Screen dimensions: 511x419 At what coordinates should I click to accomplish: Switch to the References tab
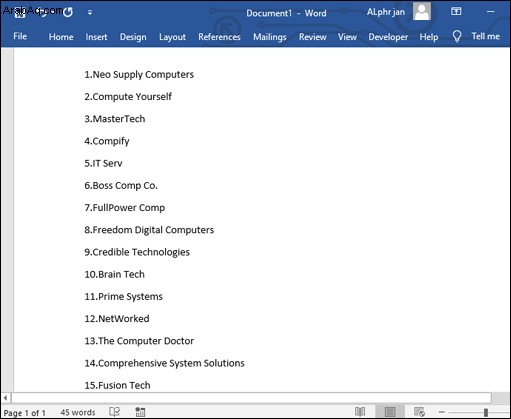pos(219,37)
